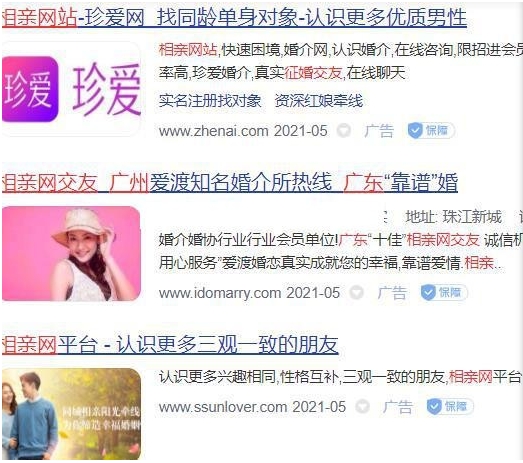The width and height of the screenshot is (523, 463).
Task: Visit the www.zhenai.com URL
Action: pyautogui.click(x=213, y=131)
